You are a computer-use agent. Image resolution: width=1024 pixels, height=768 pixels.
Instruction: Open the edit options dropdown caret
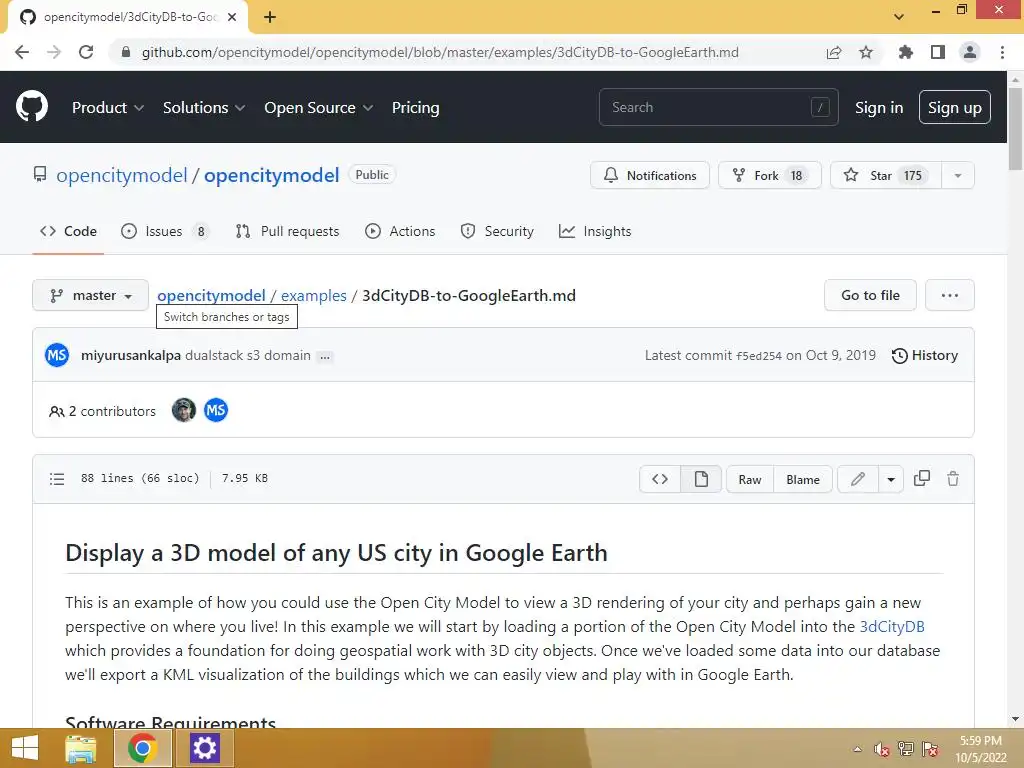tap(891, 479)
